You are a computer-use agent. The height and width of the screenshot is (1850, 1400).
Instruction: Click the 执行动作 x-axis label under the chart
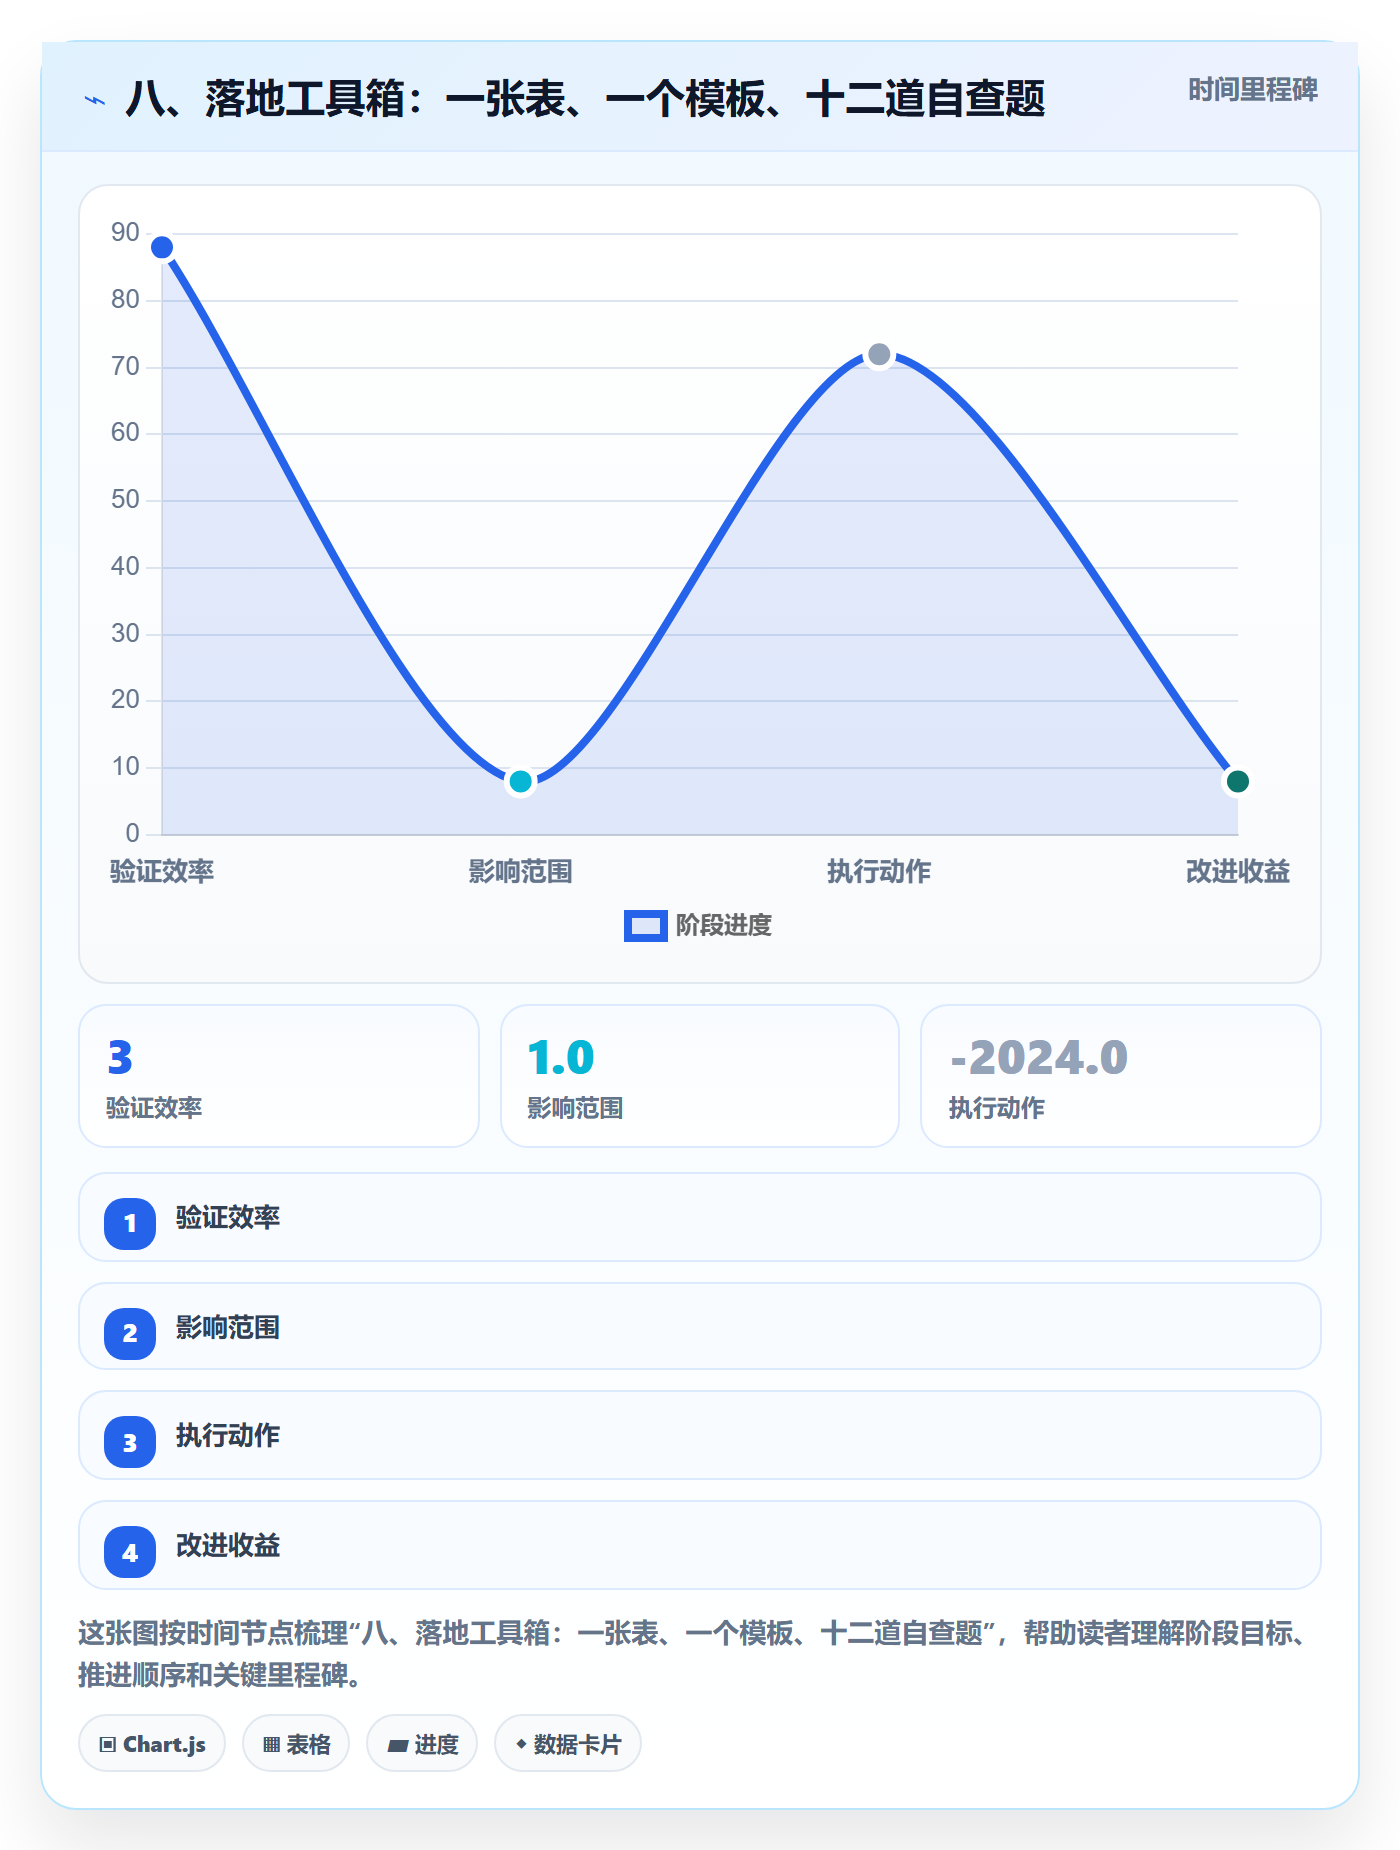pyautogui.click(x=879, y=872)
